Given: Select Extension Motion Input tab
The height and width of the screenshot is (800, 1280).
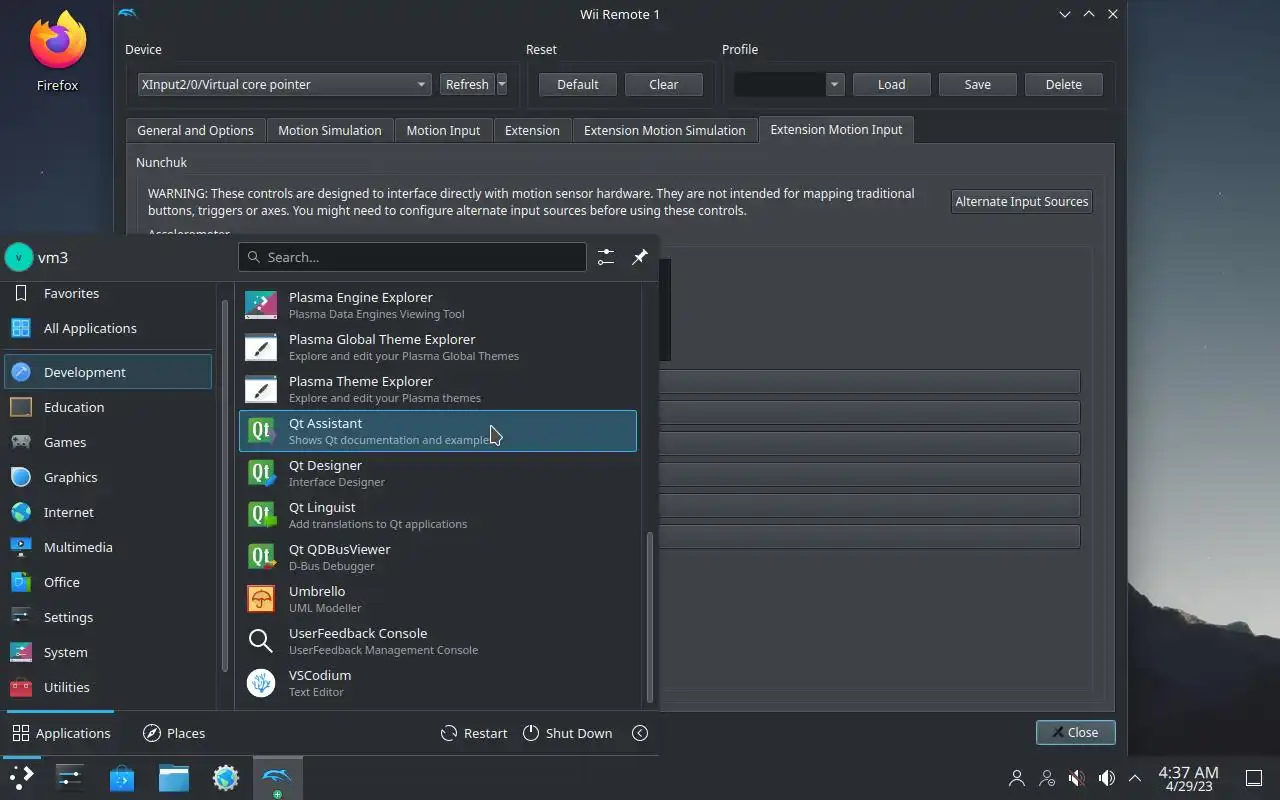Looking at the screenshot, I should [836, 129].
